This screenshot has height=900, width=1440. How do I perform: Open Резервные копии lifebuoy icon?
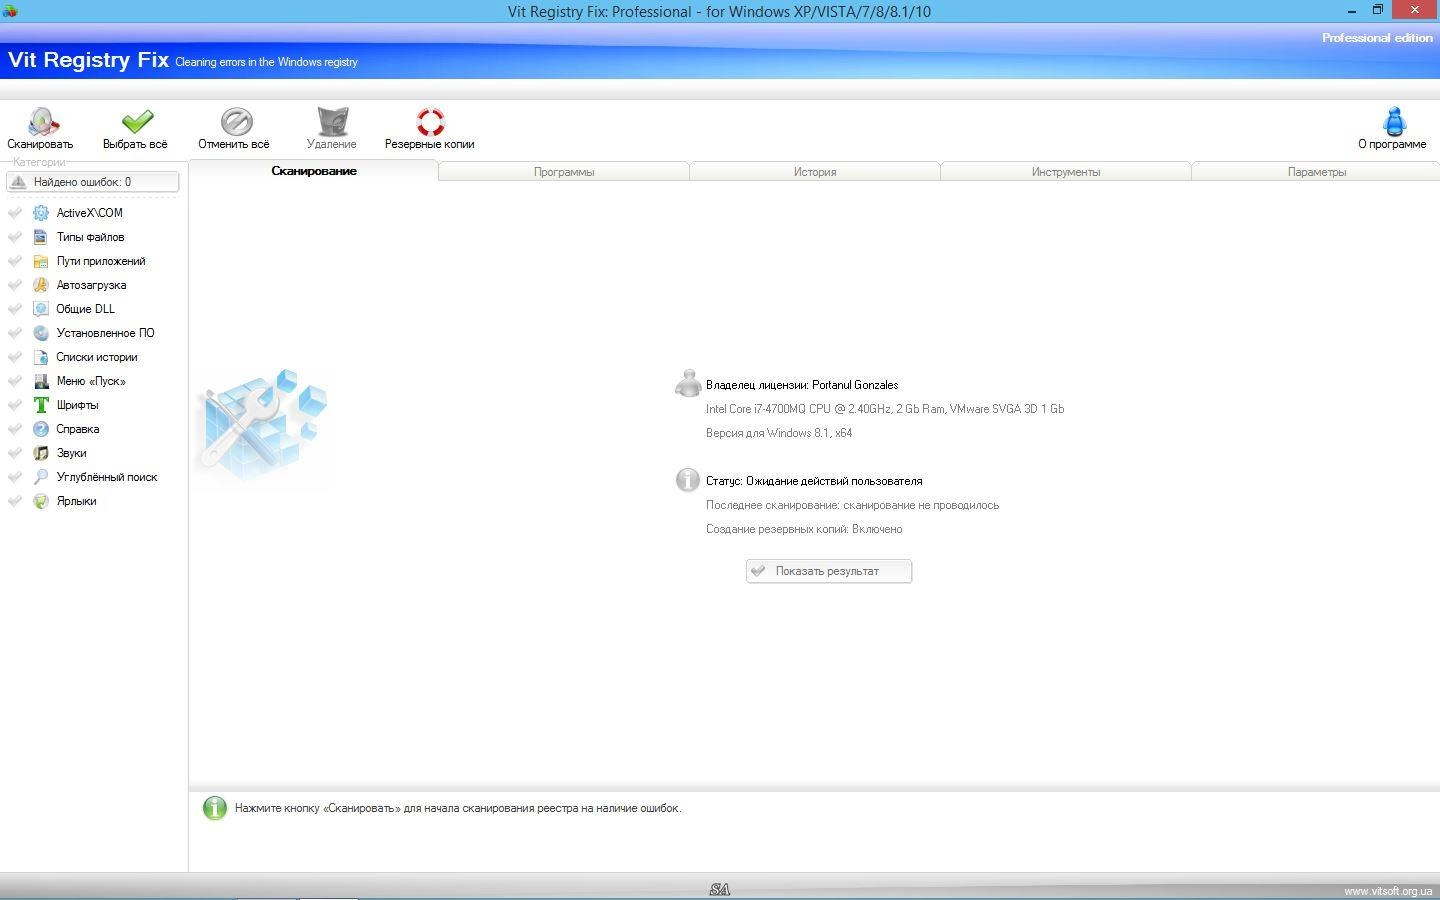[x=430, y=122]
